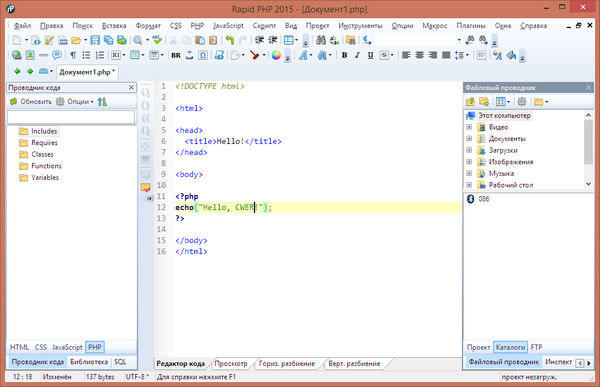The image size is (600, 387).
Task: Navigate forward with green right arrow
Action: coord(30,71)
